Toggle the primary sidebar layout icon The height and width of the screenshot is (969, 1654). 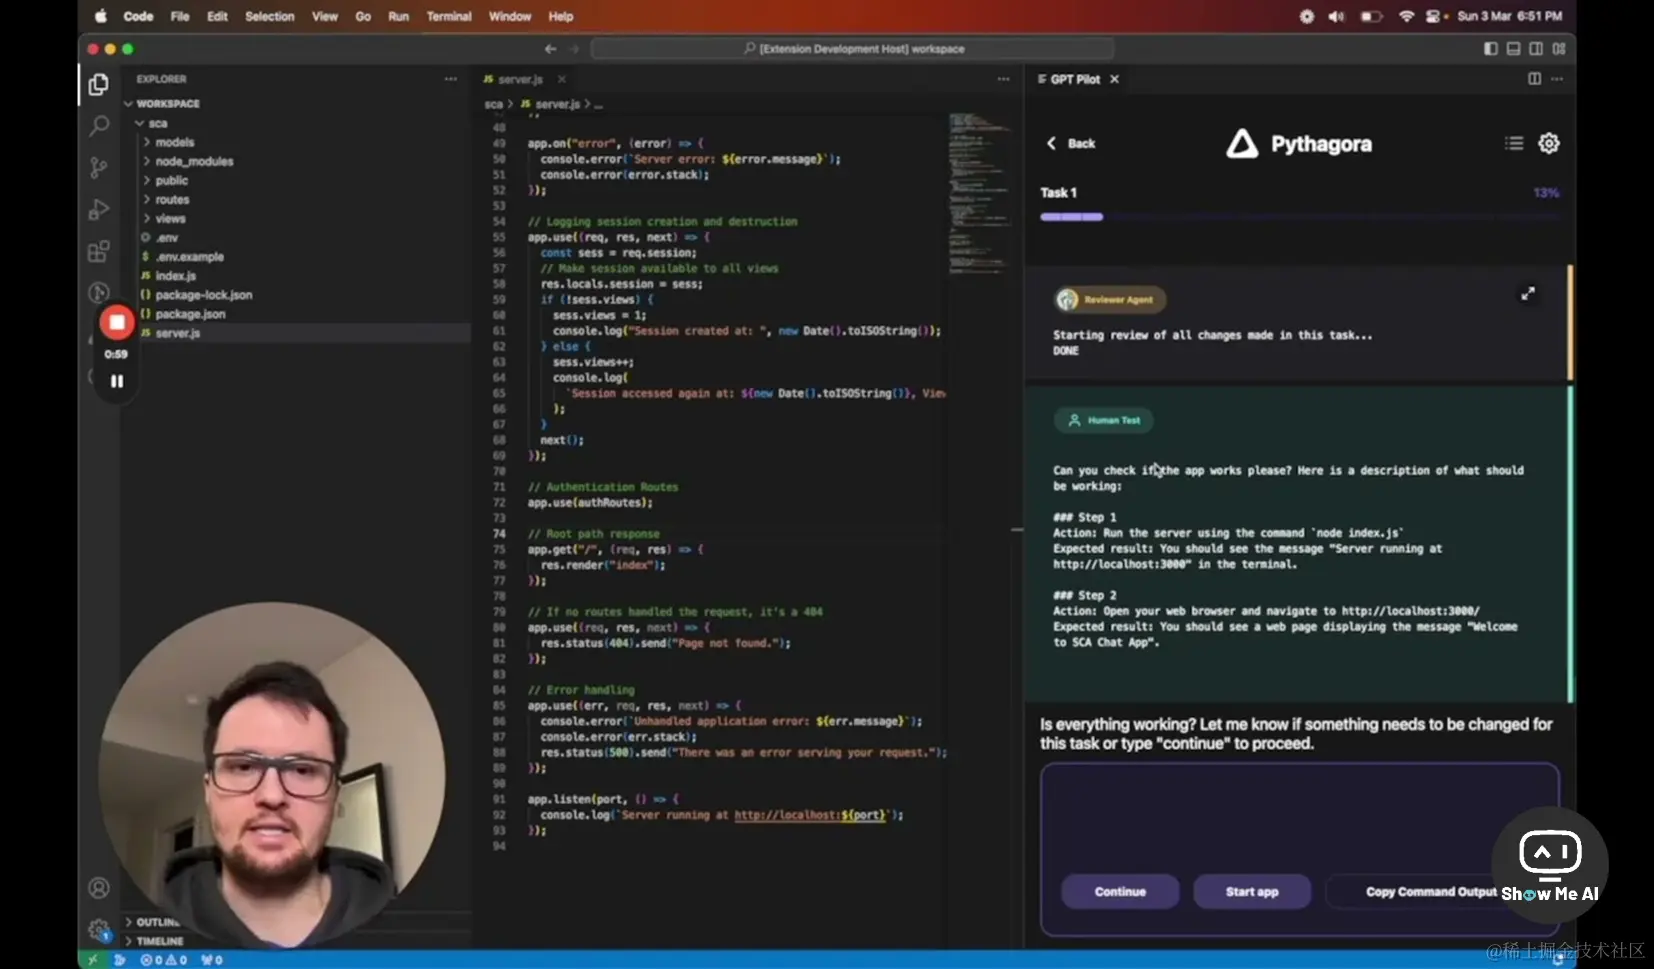pos(1490,48)
